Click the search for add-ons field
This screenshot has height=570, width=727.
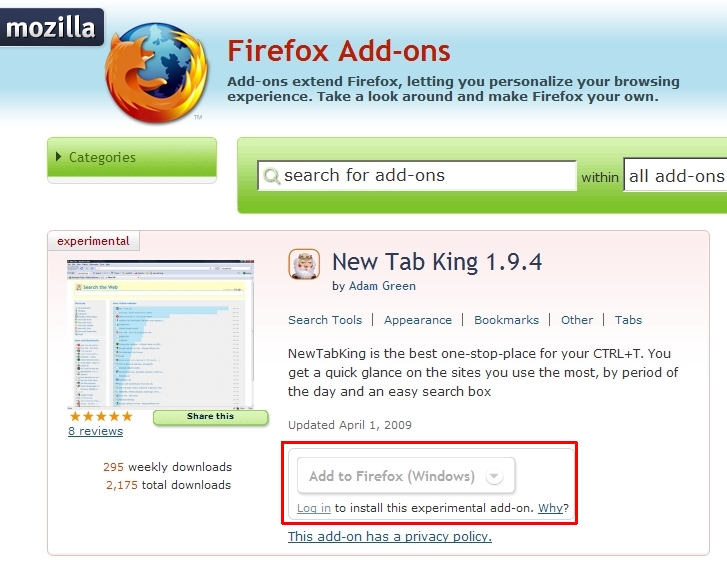(417, 176)
